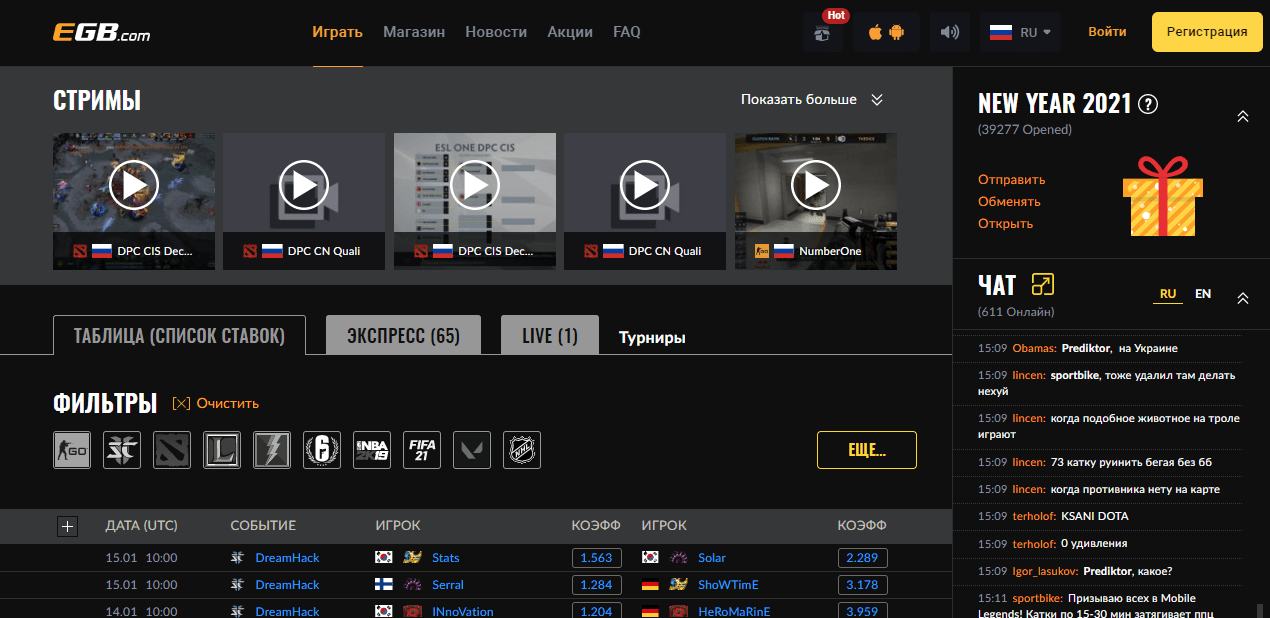Screen dimensions: 1270x618
Task: Click chat username Igor_lasukov
Action: (x=1046, y=572)
